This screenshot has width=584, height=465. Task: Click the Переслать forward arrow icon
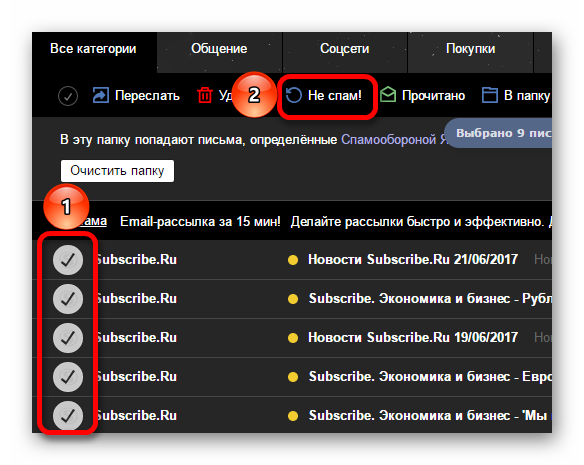101,95
